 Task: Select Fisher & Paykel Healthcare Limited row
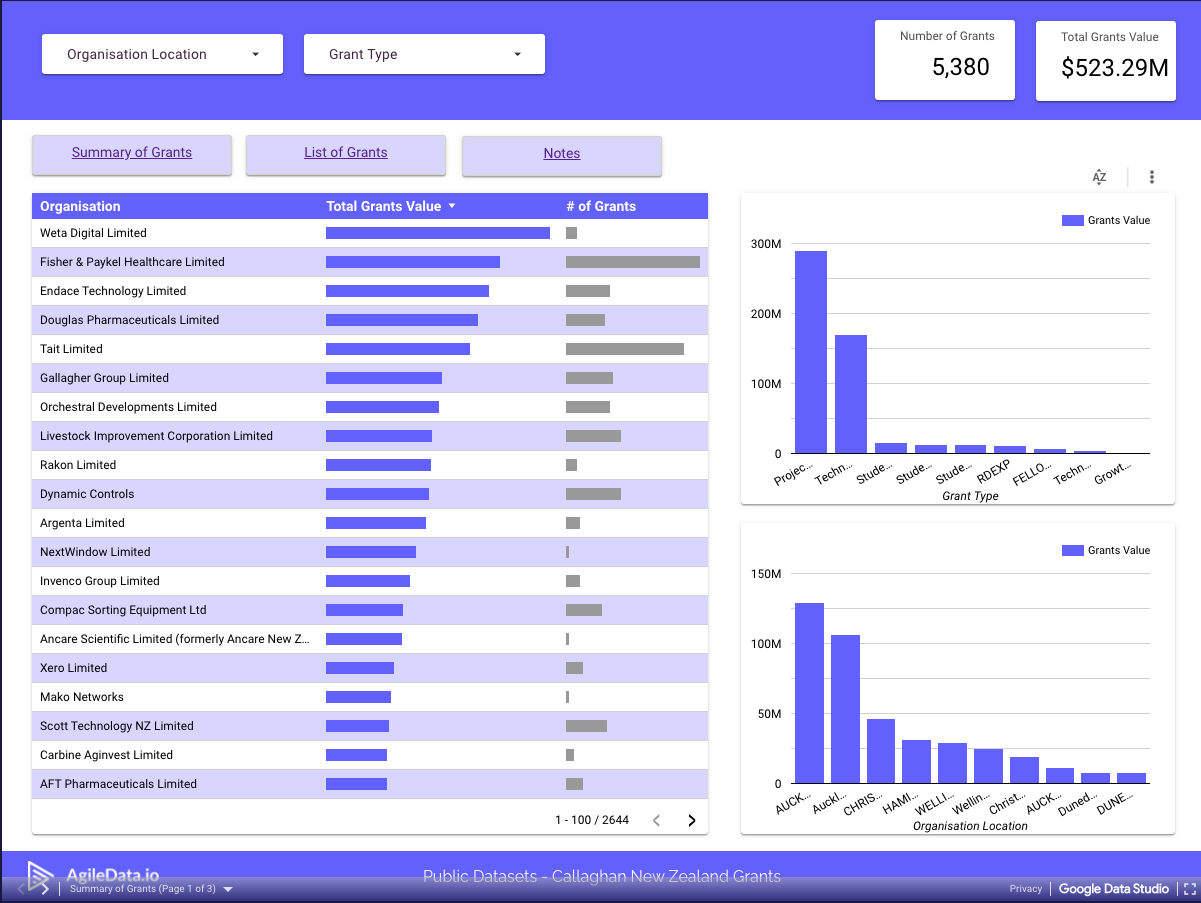370,262
